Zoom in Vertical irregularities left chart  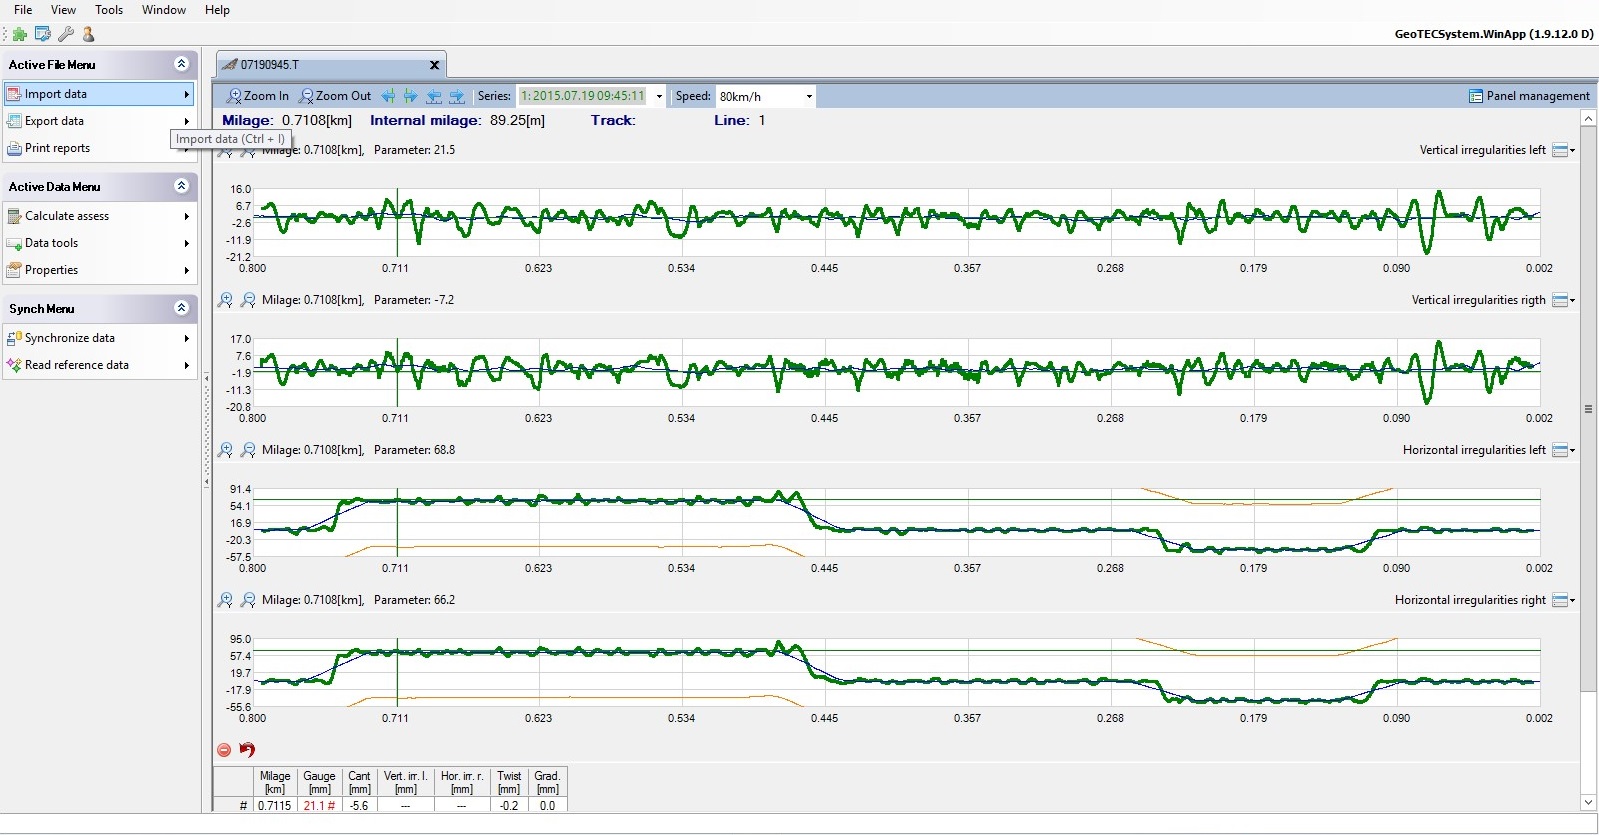225,152
